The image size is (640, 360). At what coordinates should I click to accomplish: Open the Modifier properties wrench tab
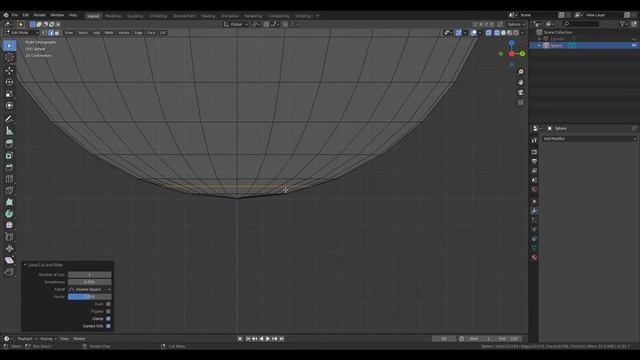point(534,211)
